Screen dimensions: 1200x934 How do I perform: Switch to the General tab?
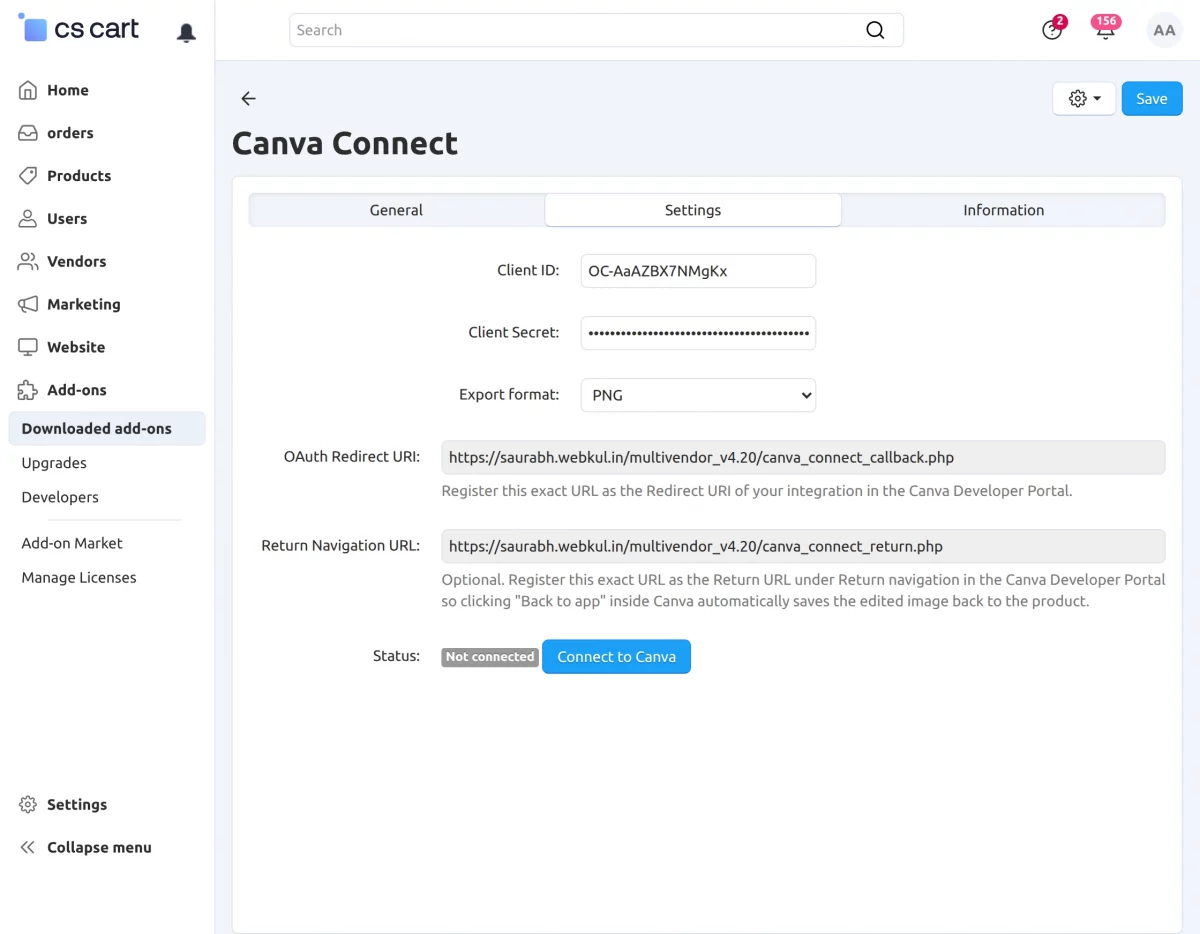coord(396,210)
